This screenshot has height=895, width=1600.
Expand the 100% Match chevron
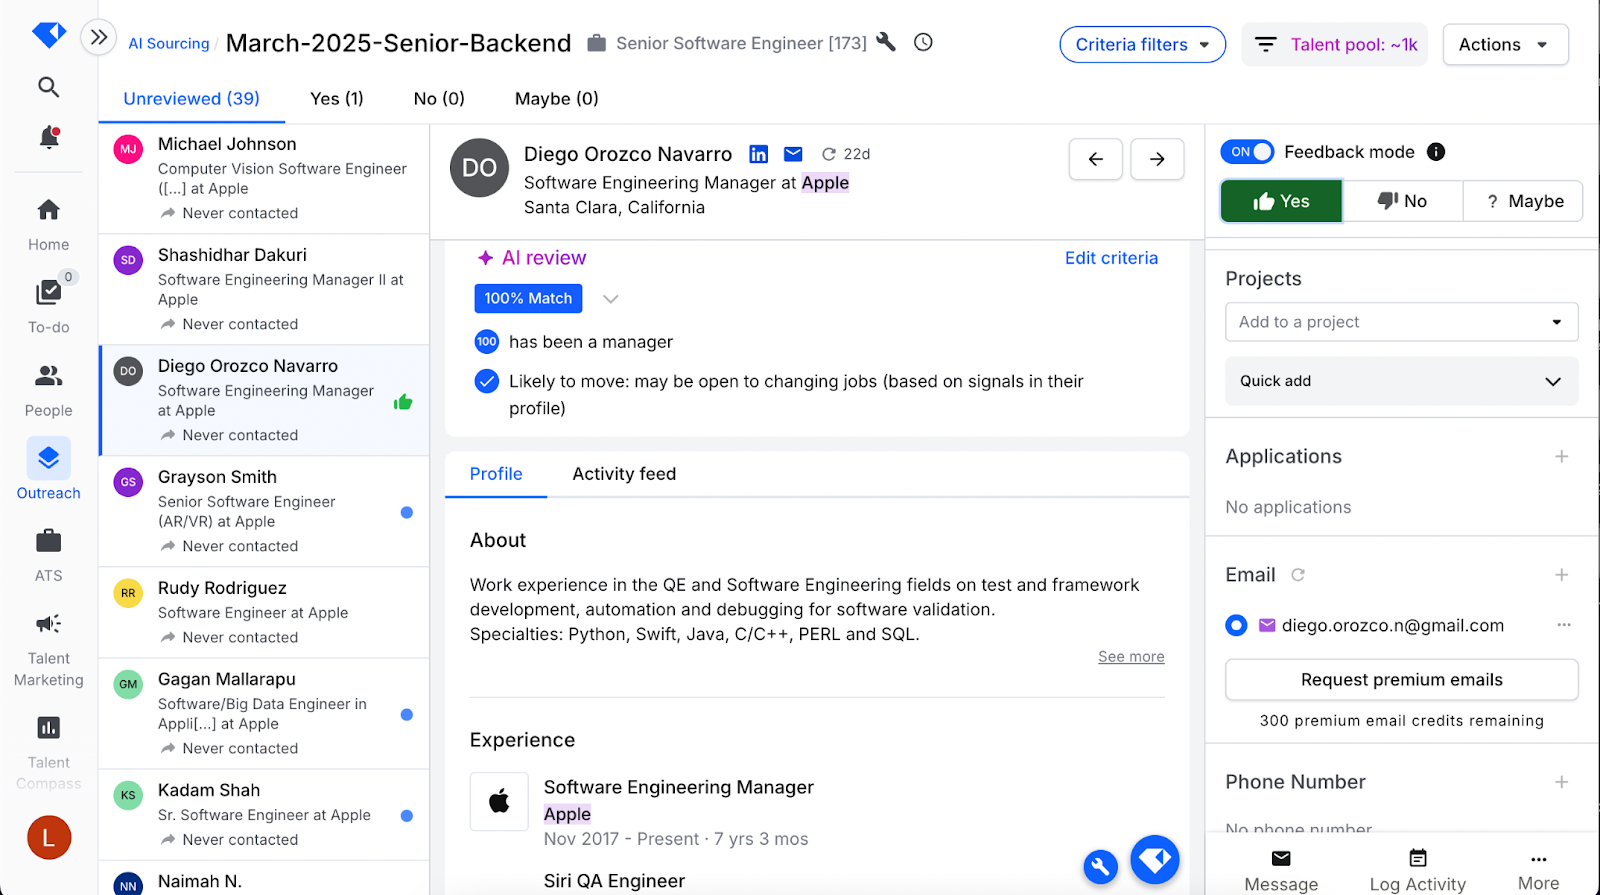click(x=611, y=298)
